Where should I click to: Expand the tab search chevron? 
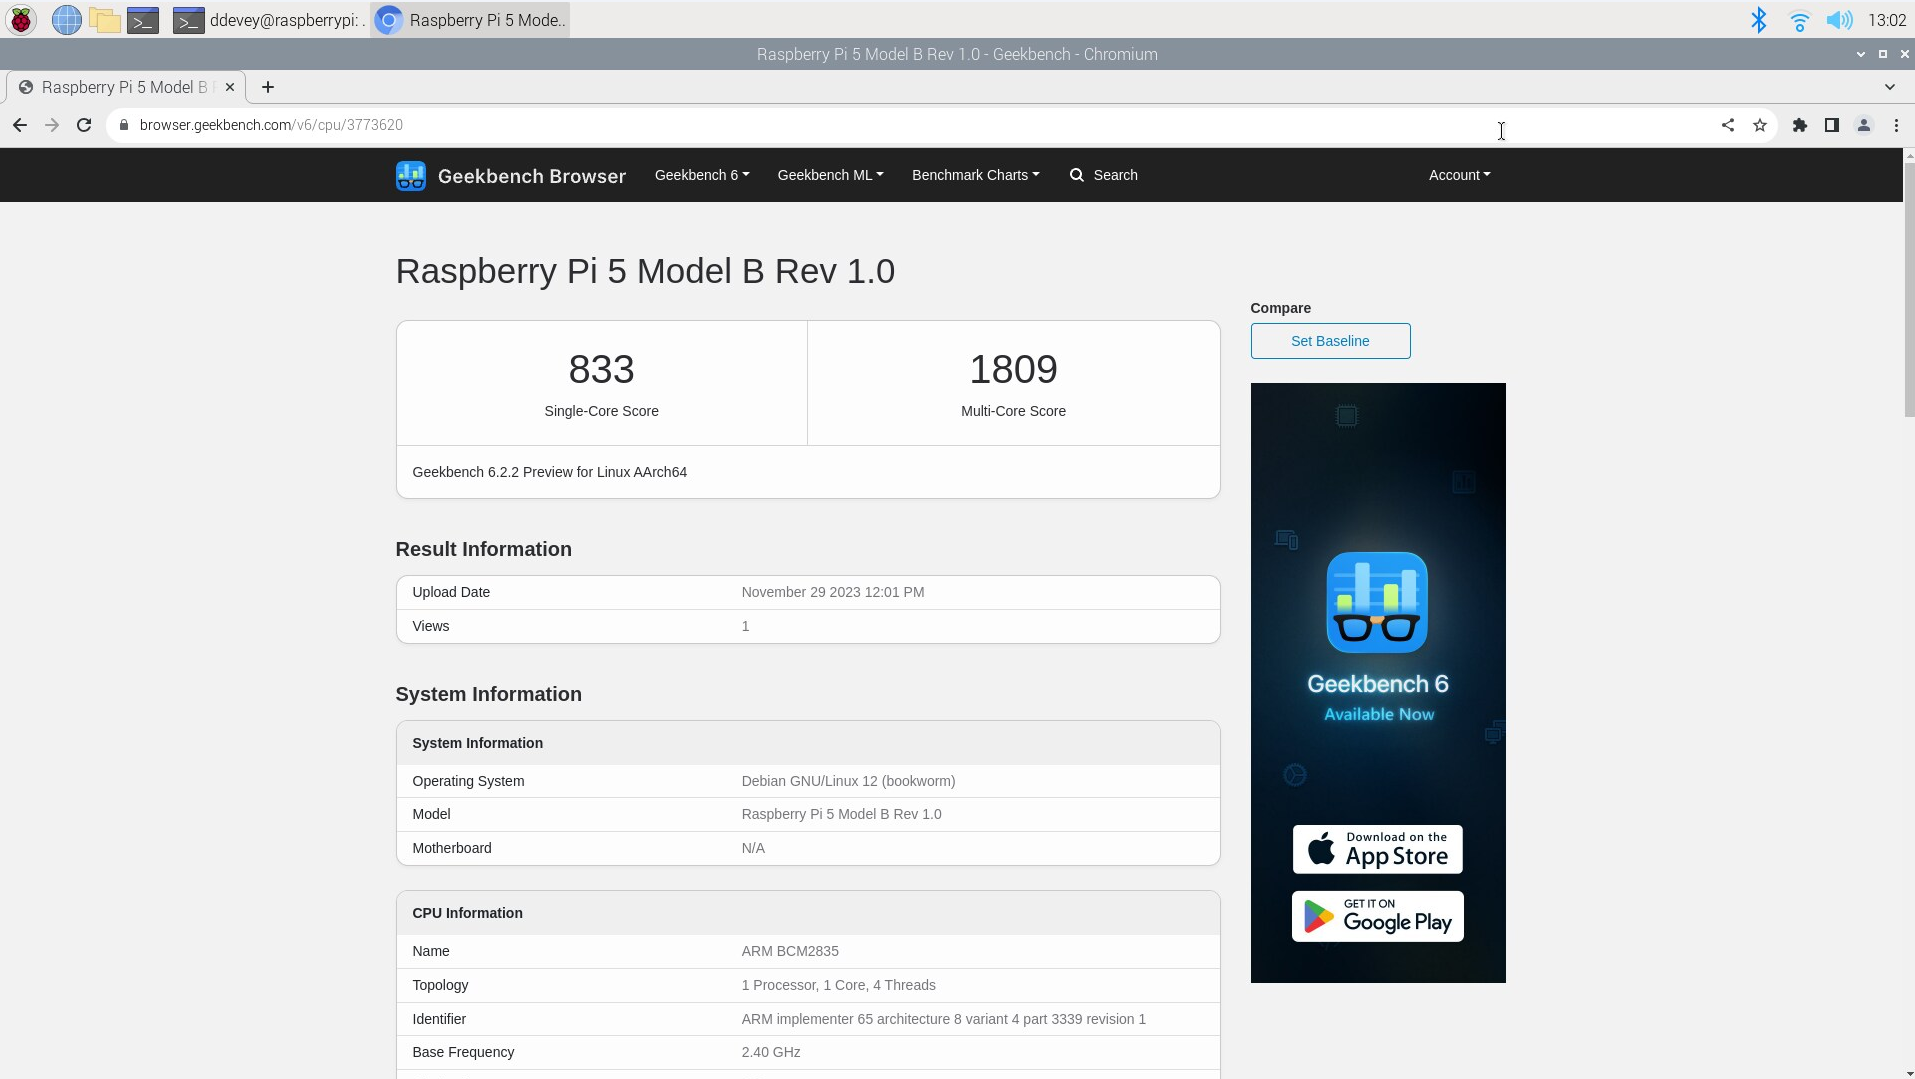[1890, 87]
